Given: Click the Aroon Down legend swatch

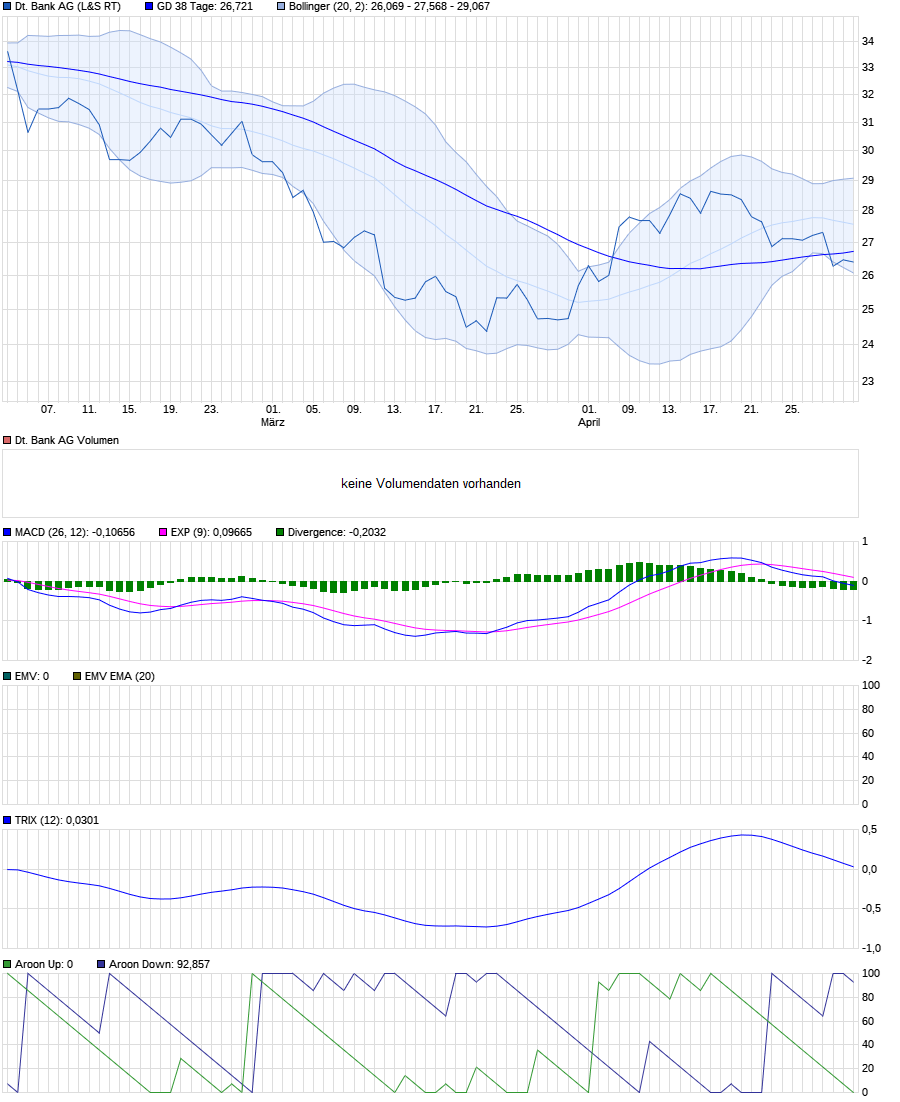Looking at the screenshot, I should (x=101, y=964).
